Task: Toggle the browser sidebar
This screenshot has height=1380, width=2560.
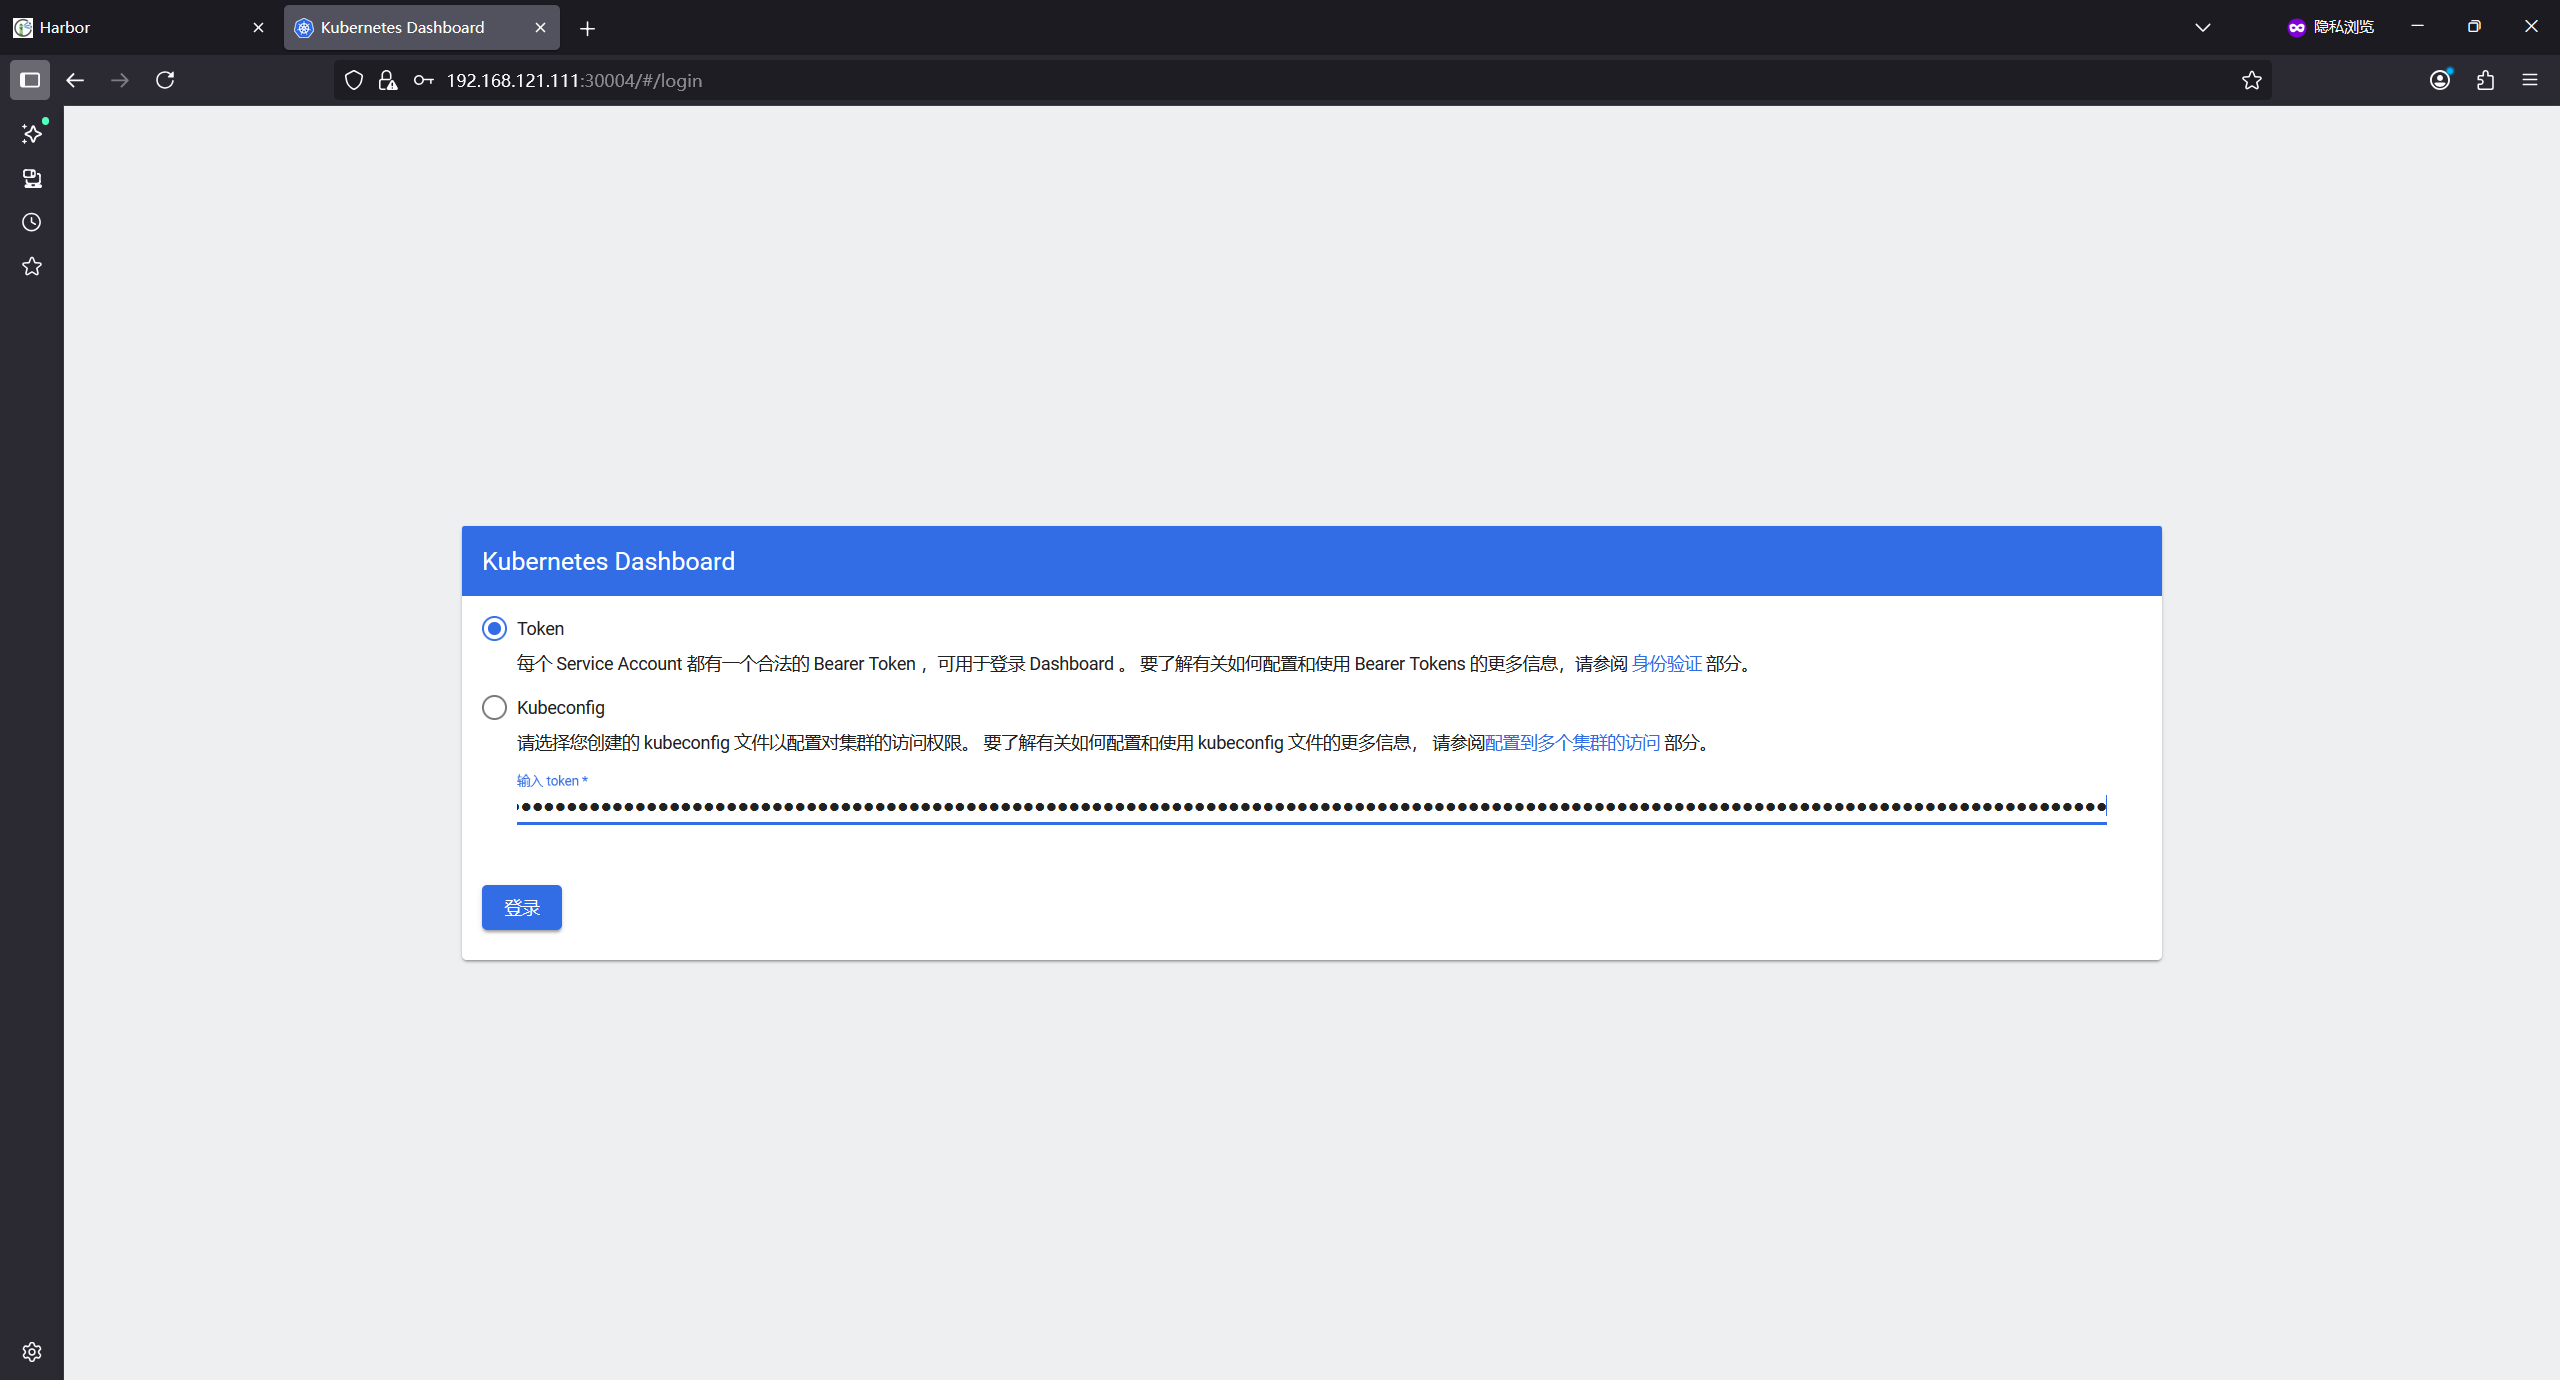Action: (x=30, y=80)
